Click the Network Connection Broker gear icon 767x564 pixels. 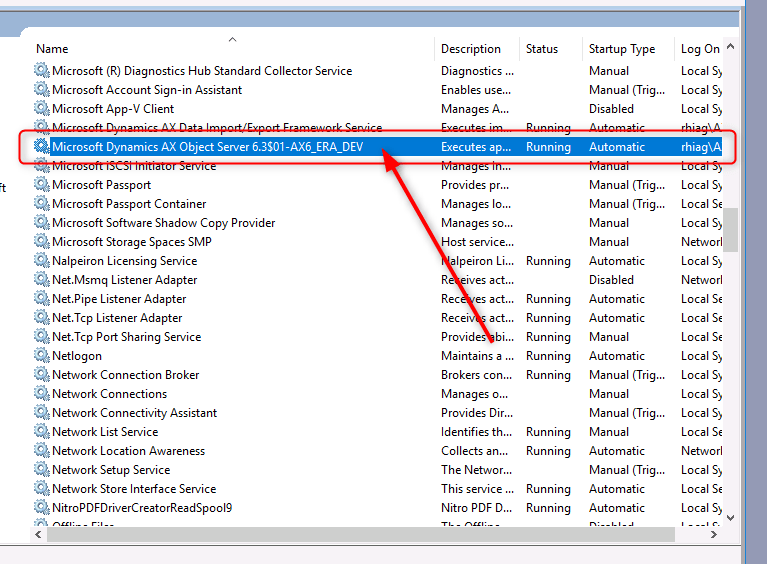click(x=41, y=375)
